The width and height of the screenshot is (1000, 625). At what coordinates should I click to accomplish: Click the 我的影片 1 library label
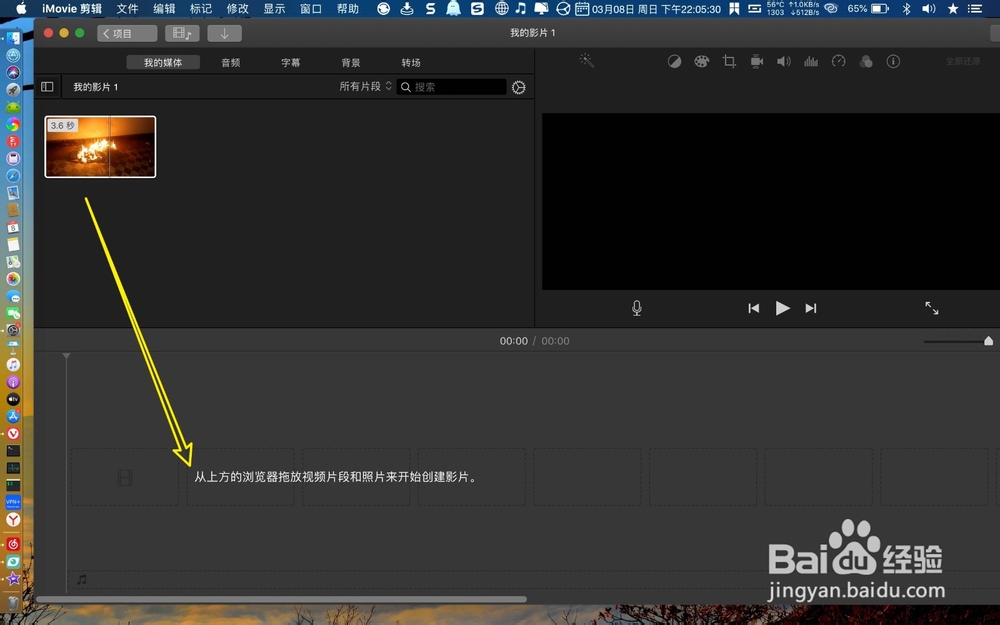point(96,87)
